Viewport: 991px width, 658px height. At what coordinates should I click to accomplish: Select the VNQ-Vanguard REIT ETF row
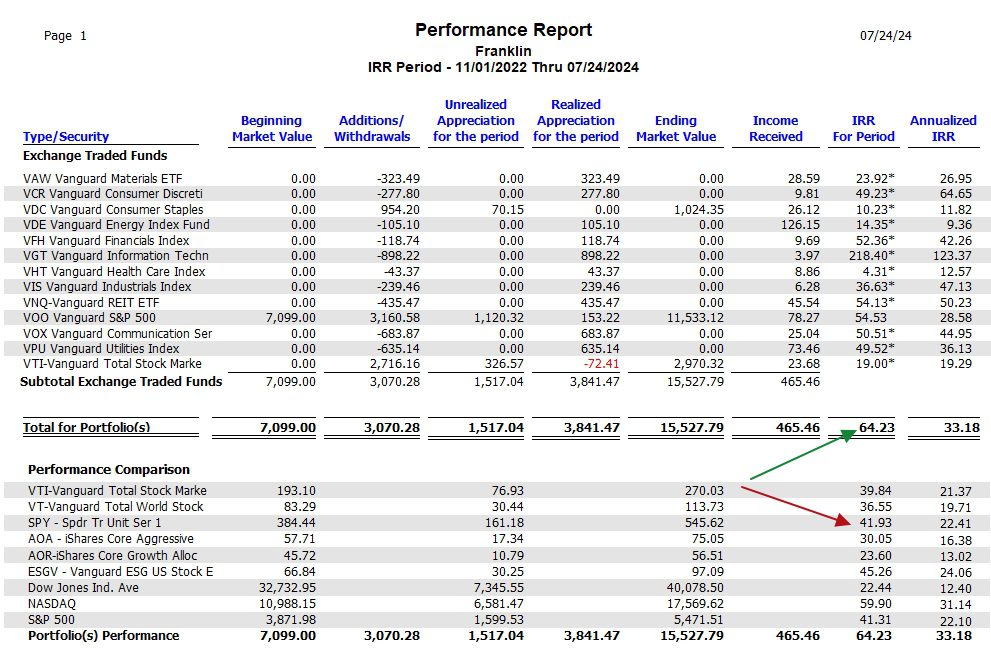497,302
